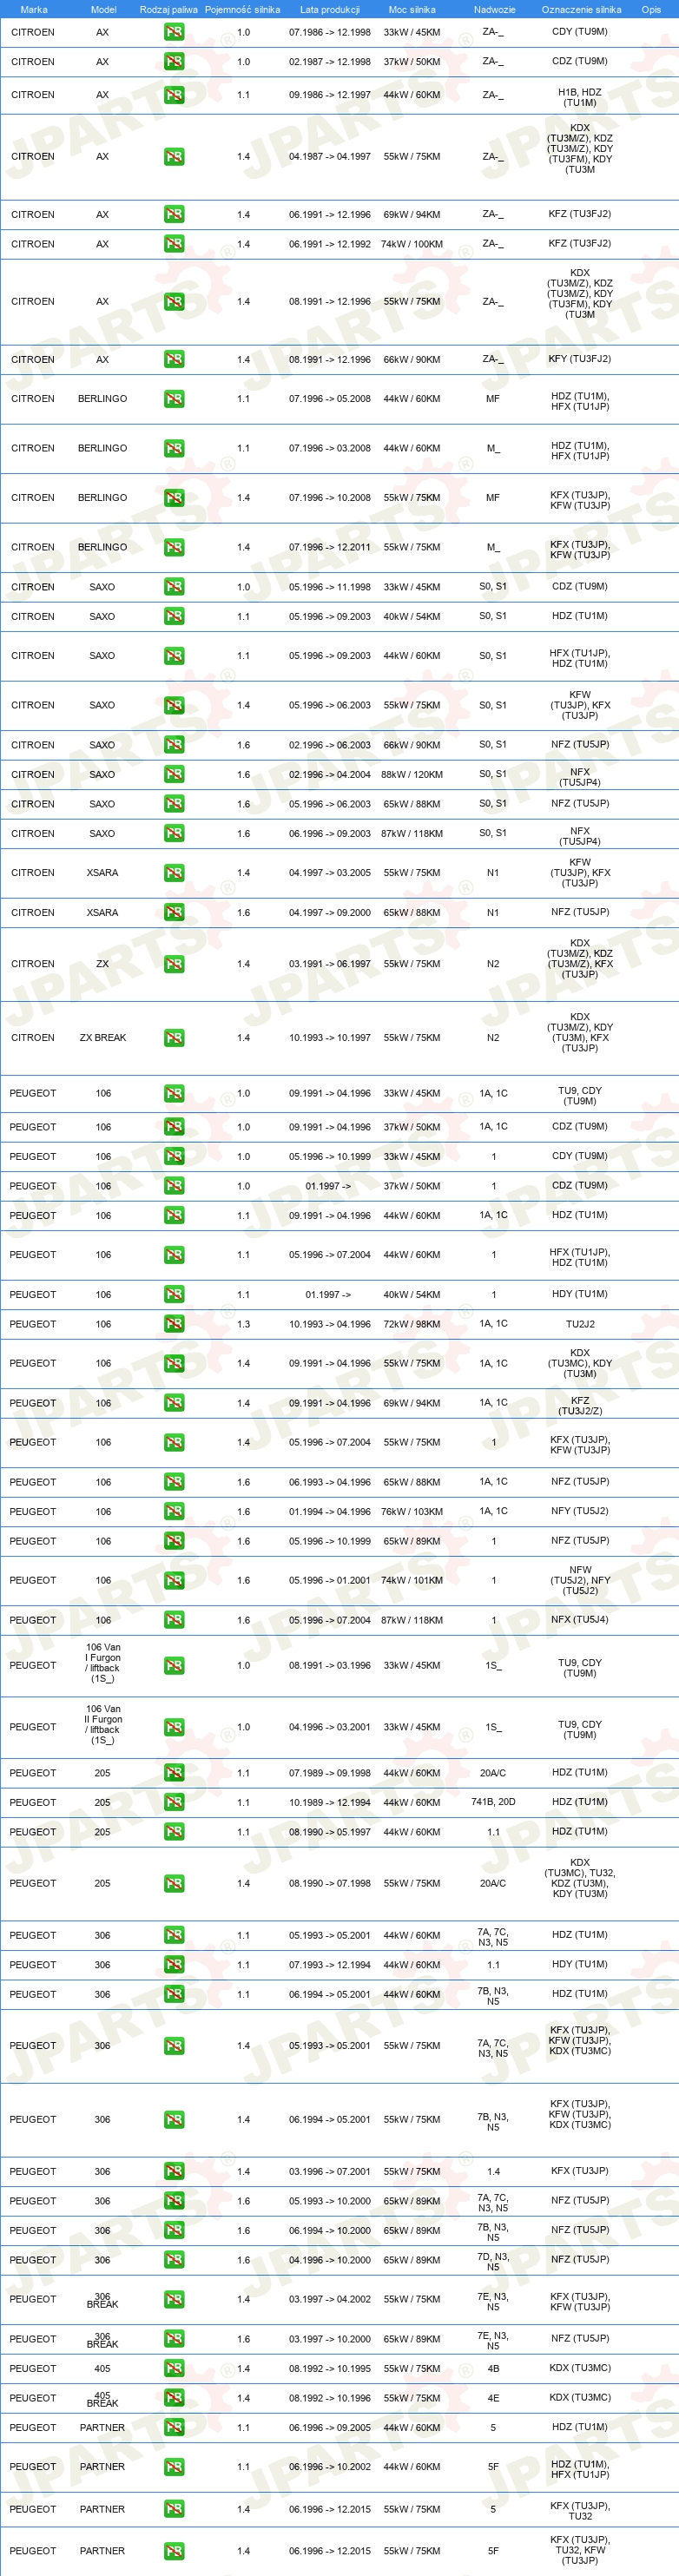Click fuel icon in Peugeot 205 1.4 row

click(x=174, y=1884)
